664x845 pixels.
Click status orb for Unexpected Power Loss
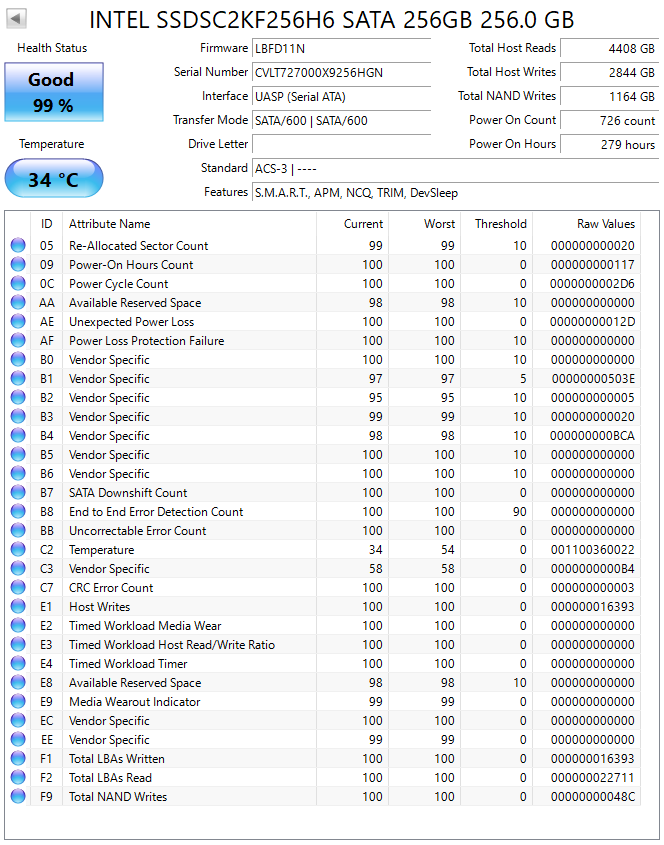pyautogui.click(x=18, y=322)
